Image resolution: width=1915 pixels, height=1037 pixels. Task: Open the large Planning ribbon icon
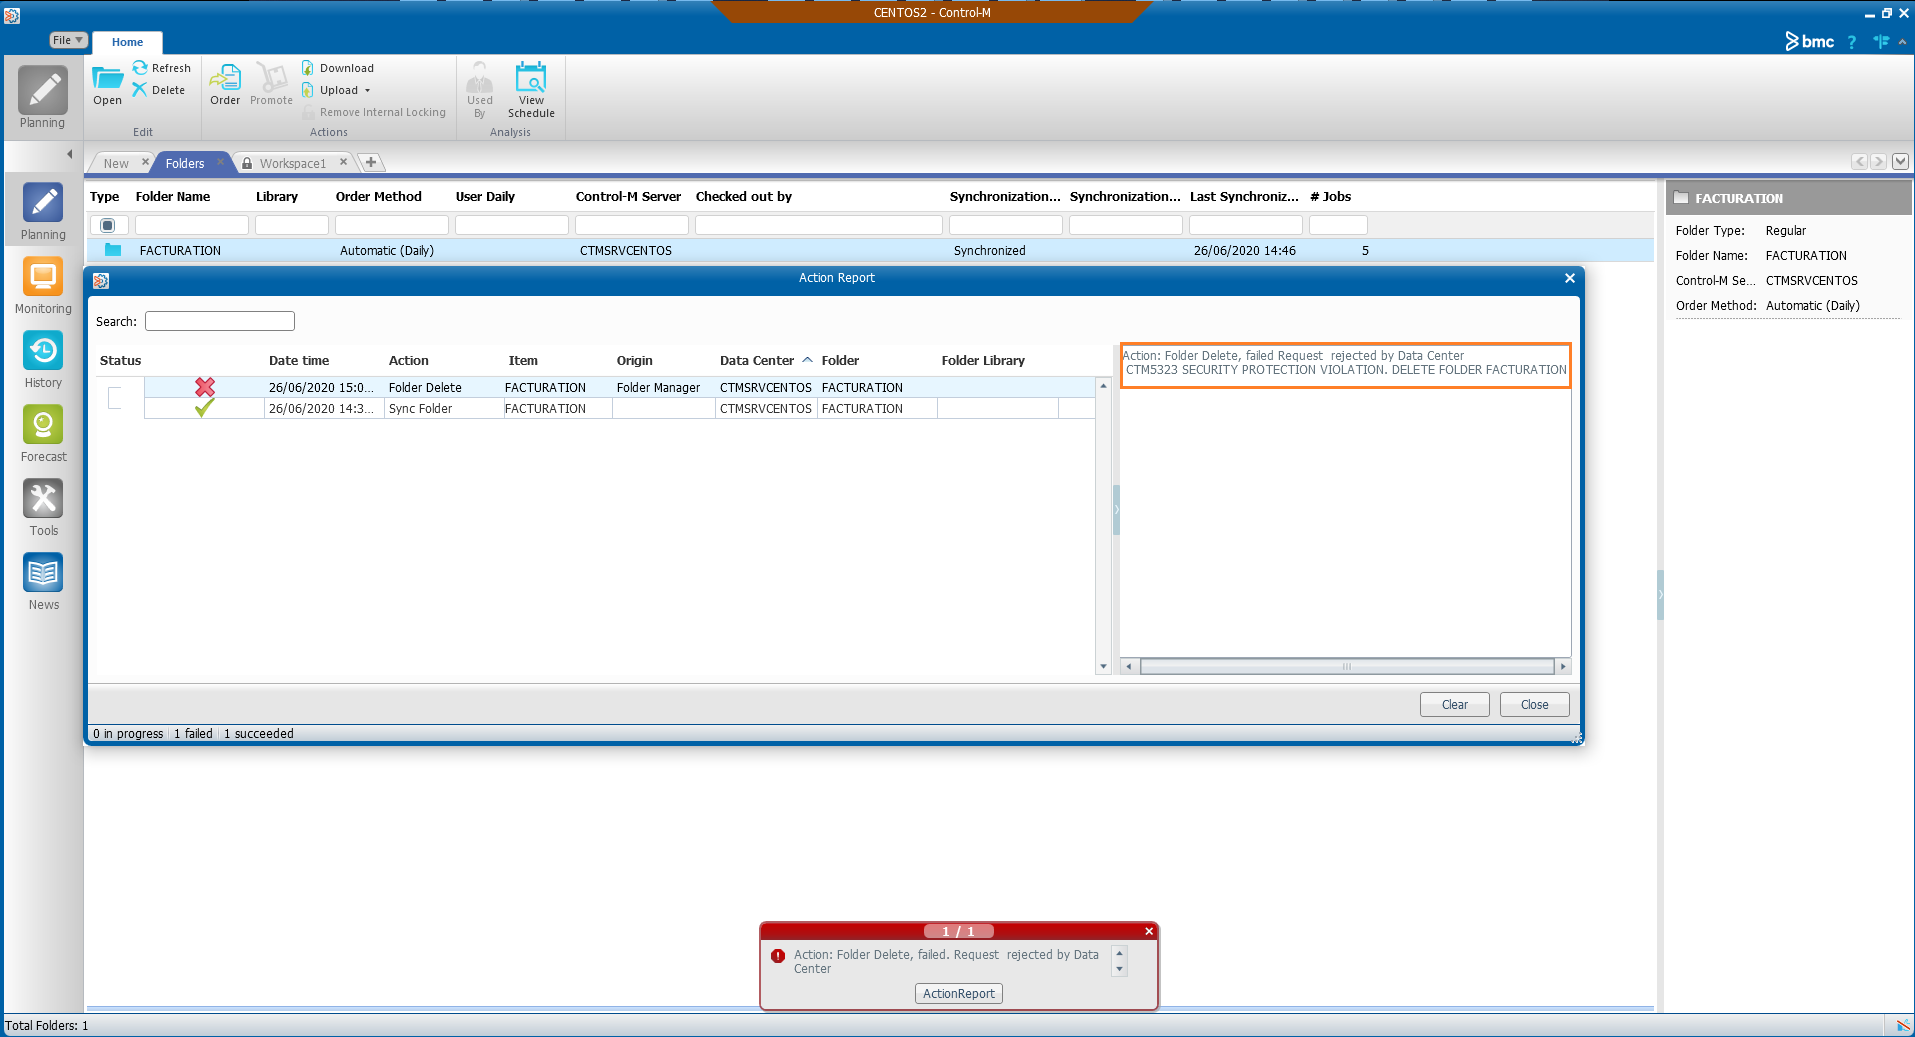pyautogui.click(x=42, y=97)
